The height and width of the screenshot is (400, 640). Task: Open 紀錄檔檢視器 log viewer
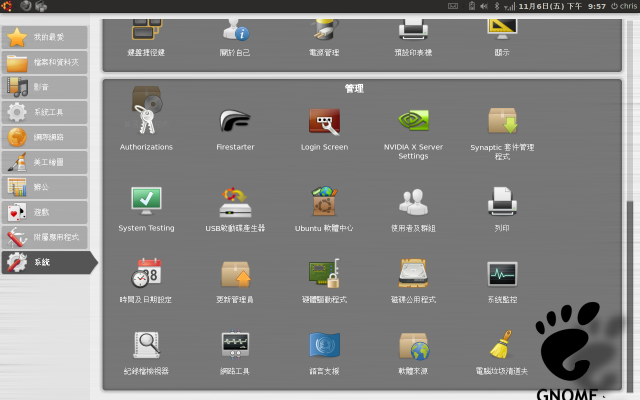click(147, 345)
